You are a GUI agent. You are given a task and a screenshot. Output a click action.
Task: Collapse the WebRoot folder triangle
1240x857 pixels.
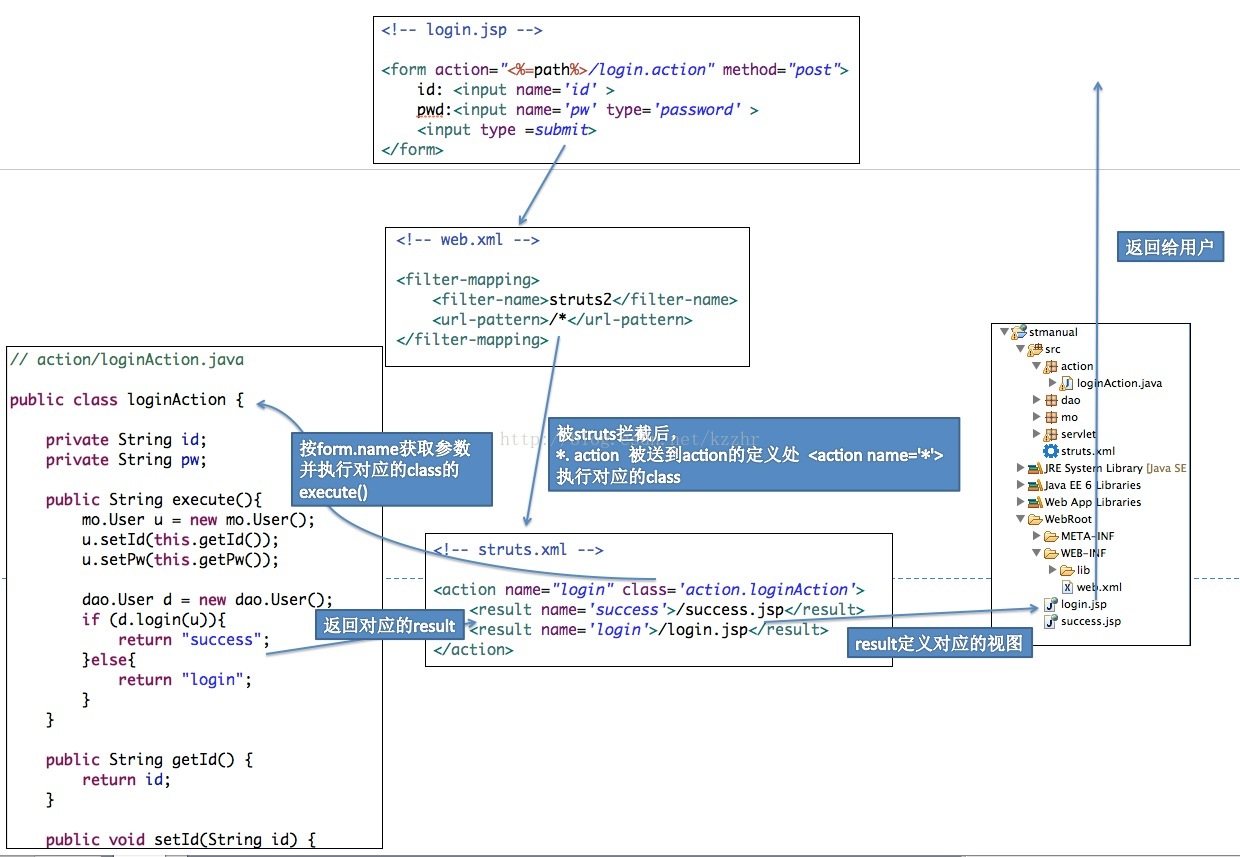[1021, 519]
